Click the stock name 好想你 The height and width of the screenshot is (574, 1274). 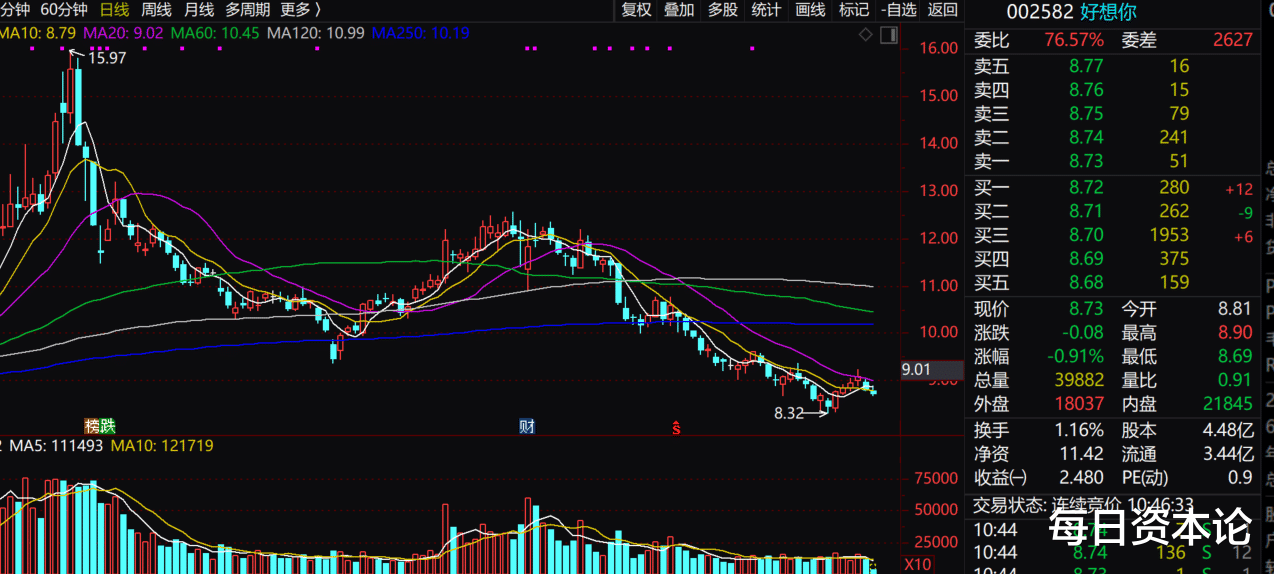pyautogui.click(x=1109, y=12)
